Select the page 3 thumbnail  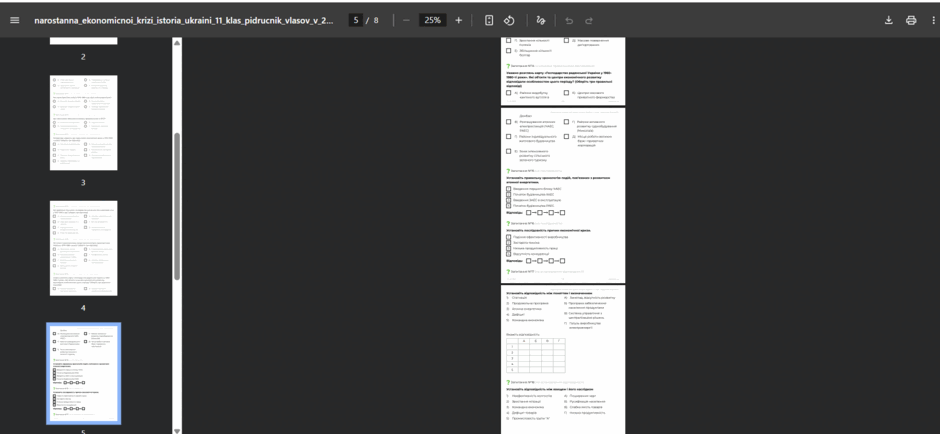(83, 123)
